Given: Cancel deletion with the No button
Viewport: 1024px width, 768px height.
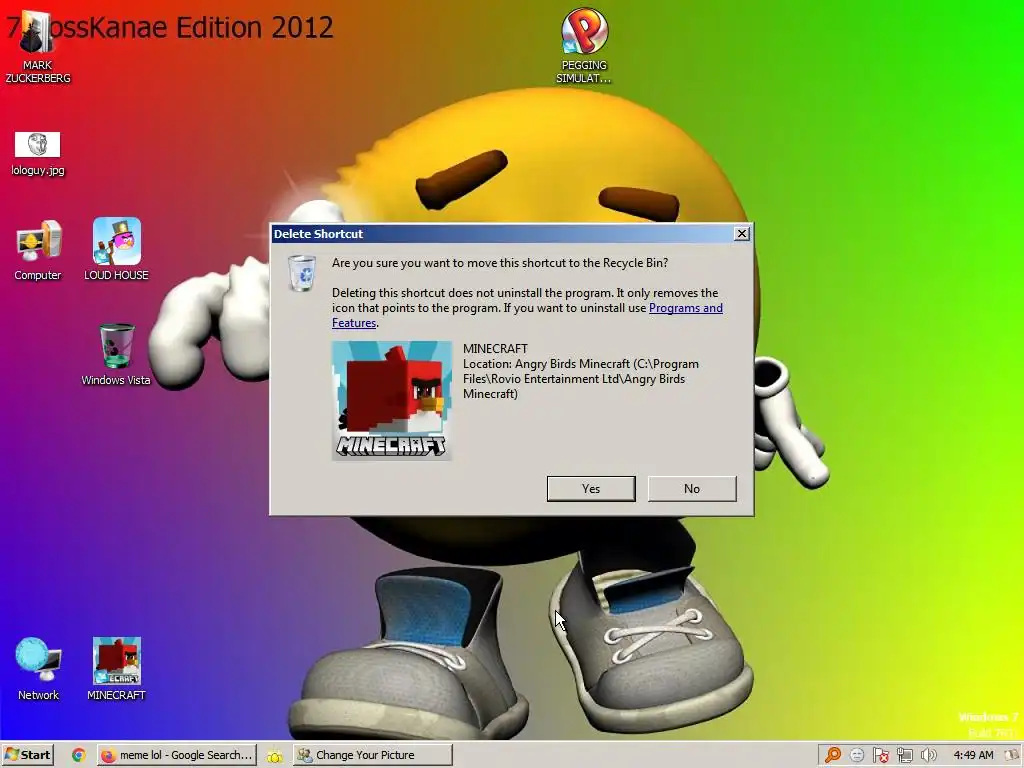Looking at the screenshot, I should tap(692, 488).
